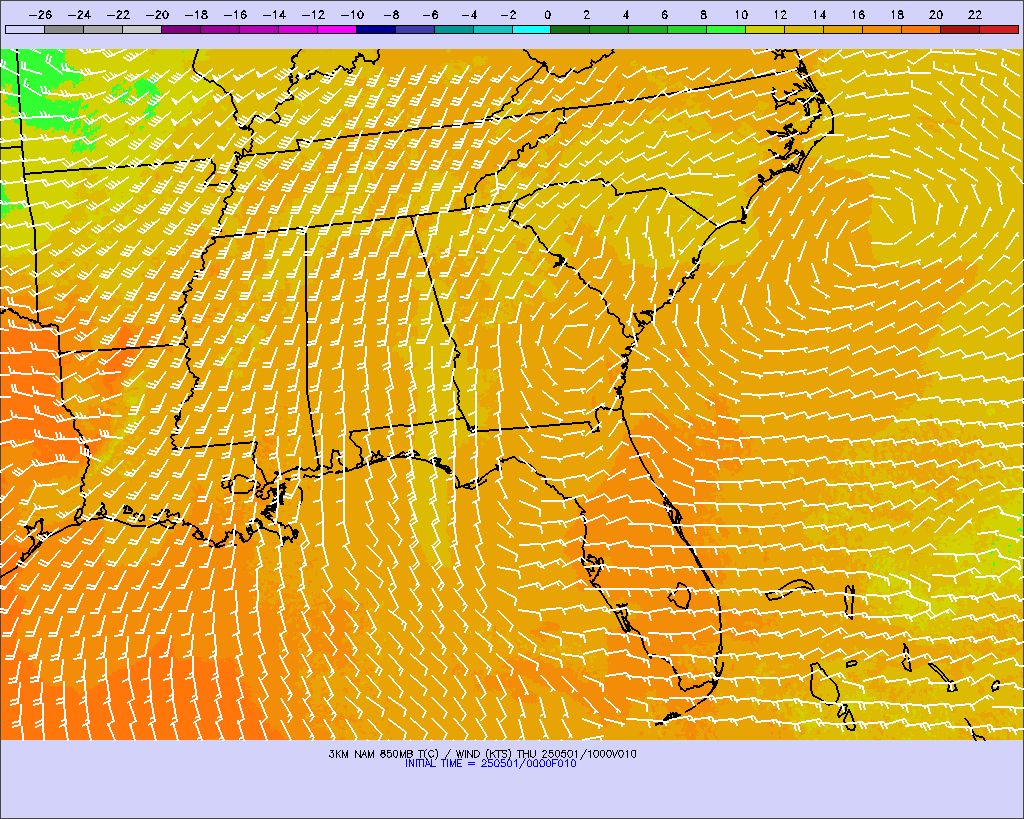The image size is (1024, 819).
Task: Click the green swatch between 6 and 8
Action: click(x=687, y=29)
